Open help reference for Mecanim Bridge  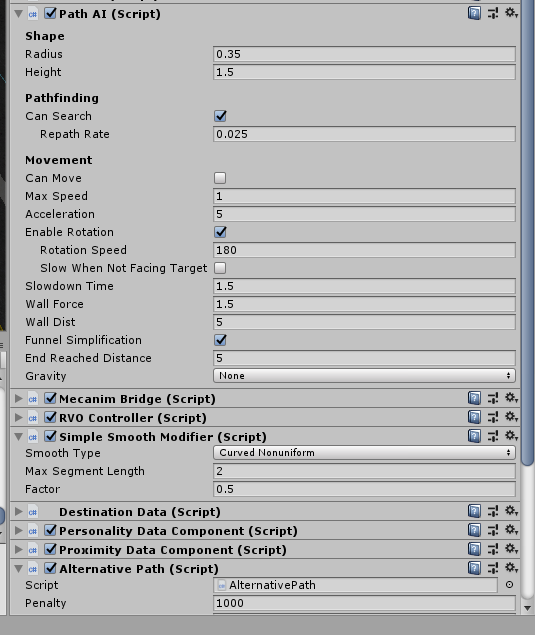[x=474, y=398]
